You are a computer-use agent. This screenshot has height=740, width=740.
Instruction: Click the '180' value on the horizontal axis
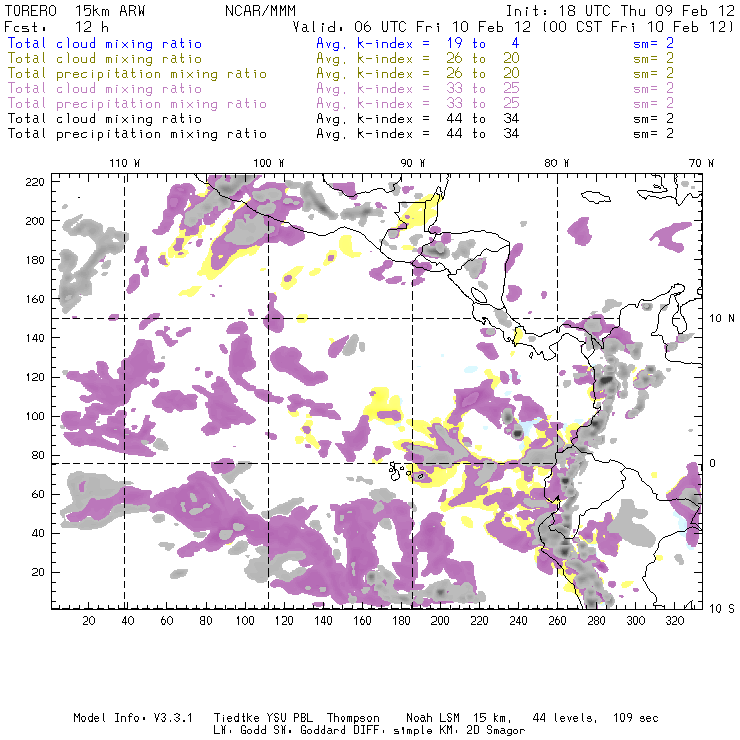point(401,621)
